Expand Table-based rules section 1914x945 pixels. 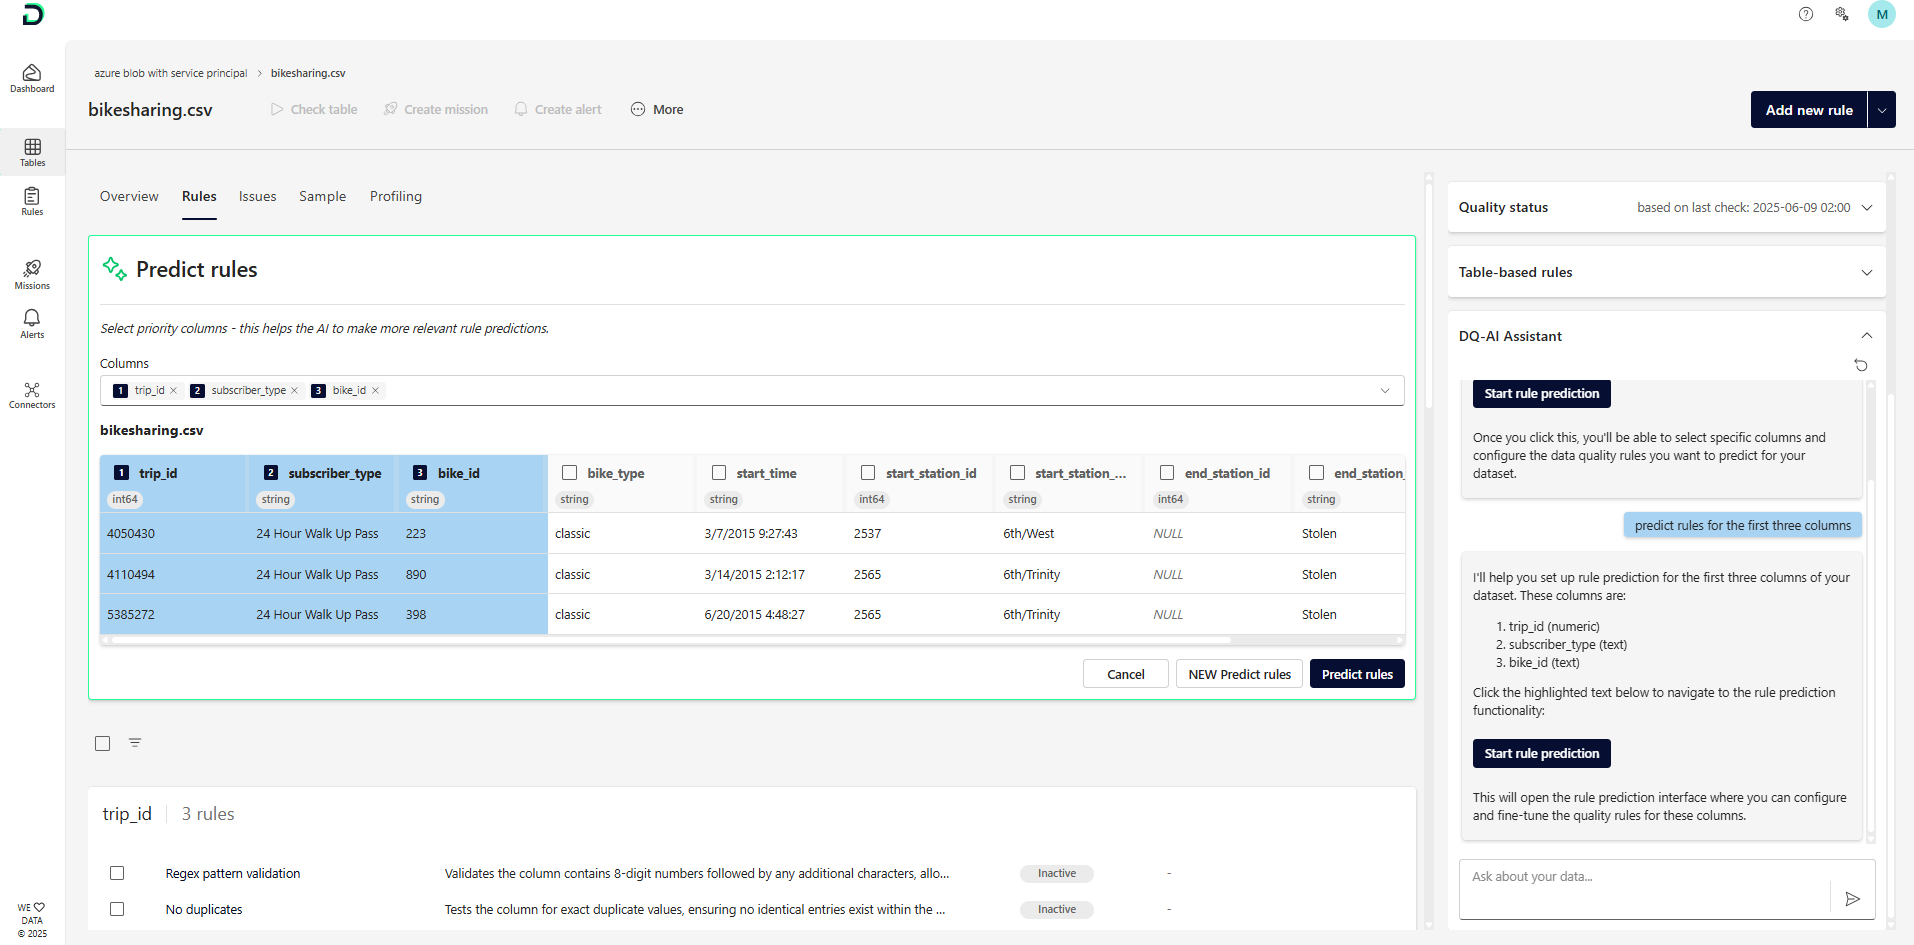tap(1866, 273)
